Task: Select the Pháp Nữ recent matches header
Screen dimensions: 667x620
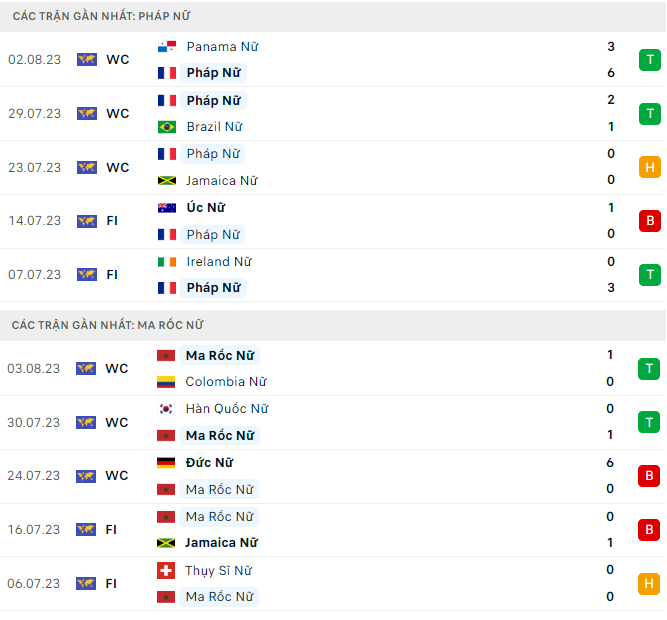Action: tap(102, 16)
